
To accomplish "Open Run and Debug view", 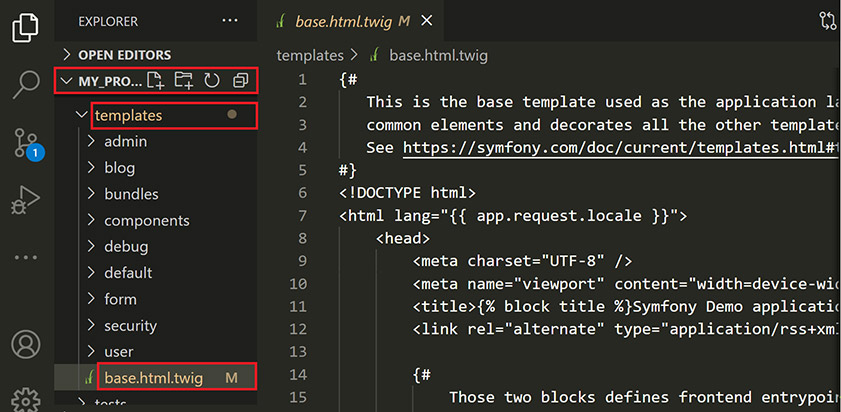I will pos(26,201).
